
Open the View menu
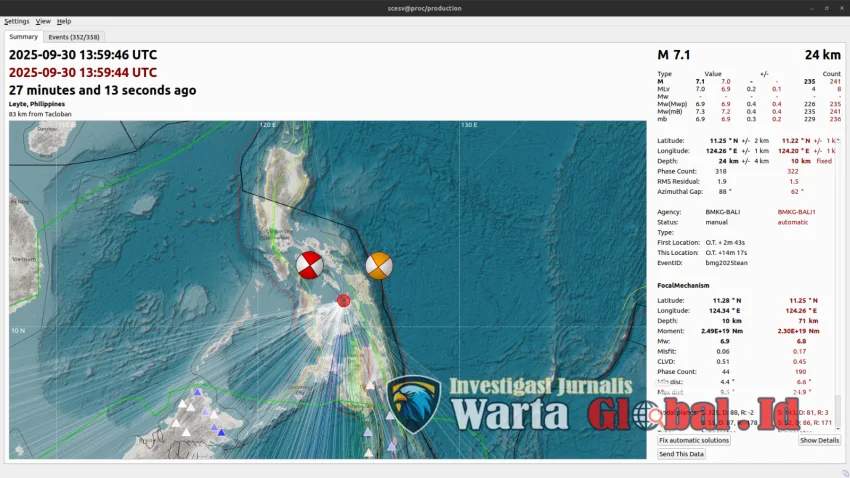(x=43, y=21)
